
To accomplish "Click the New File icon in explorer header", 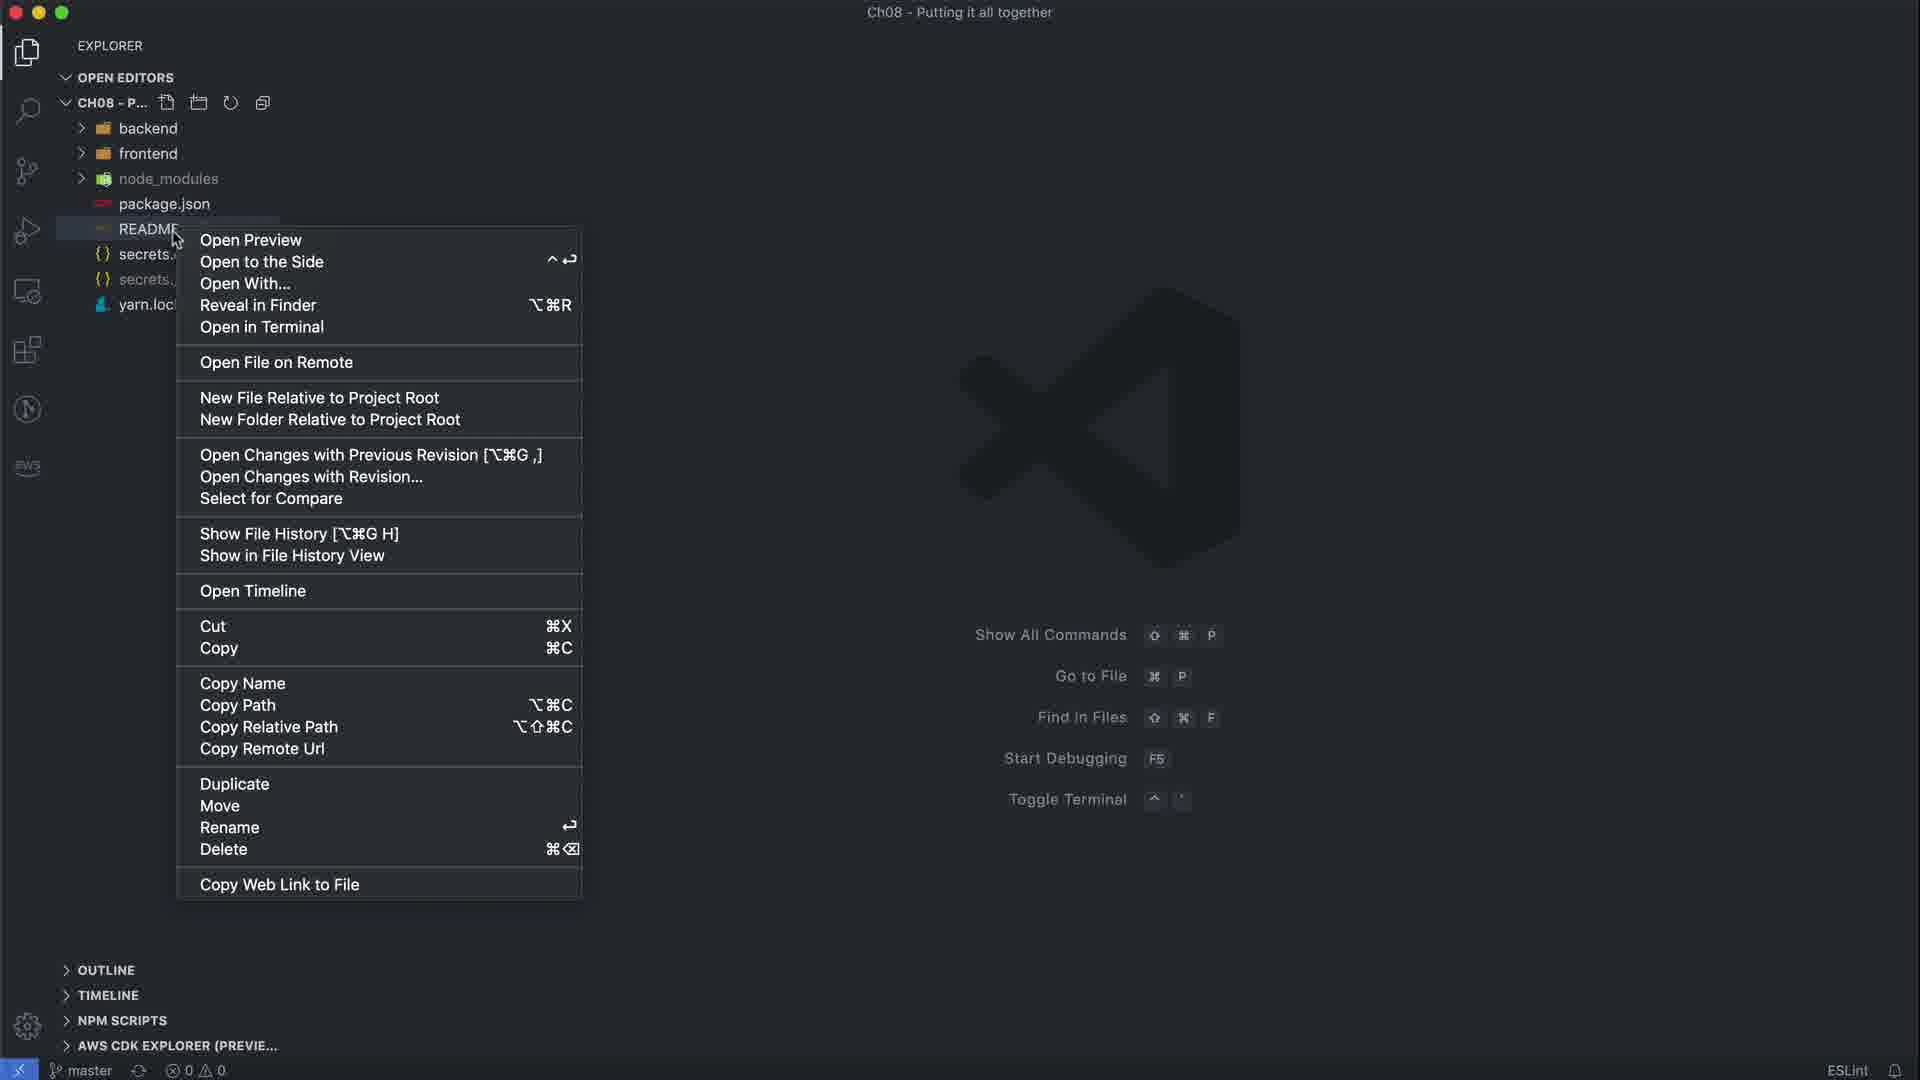I will point(167,103).
